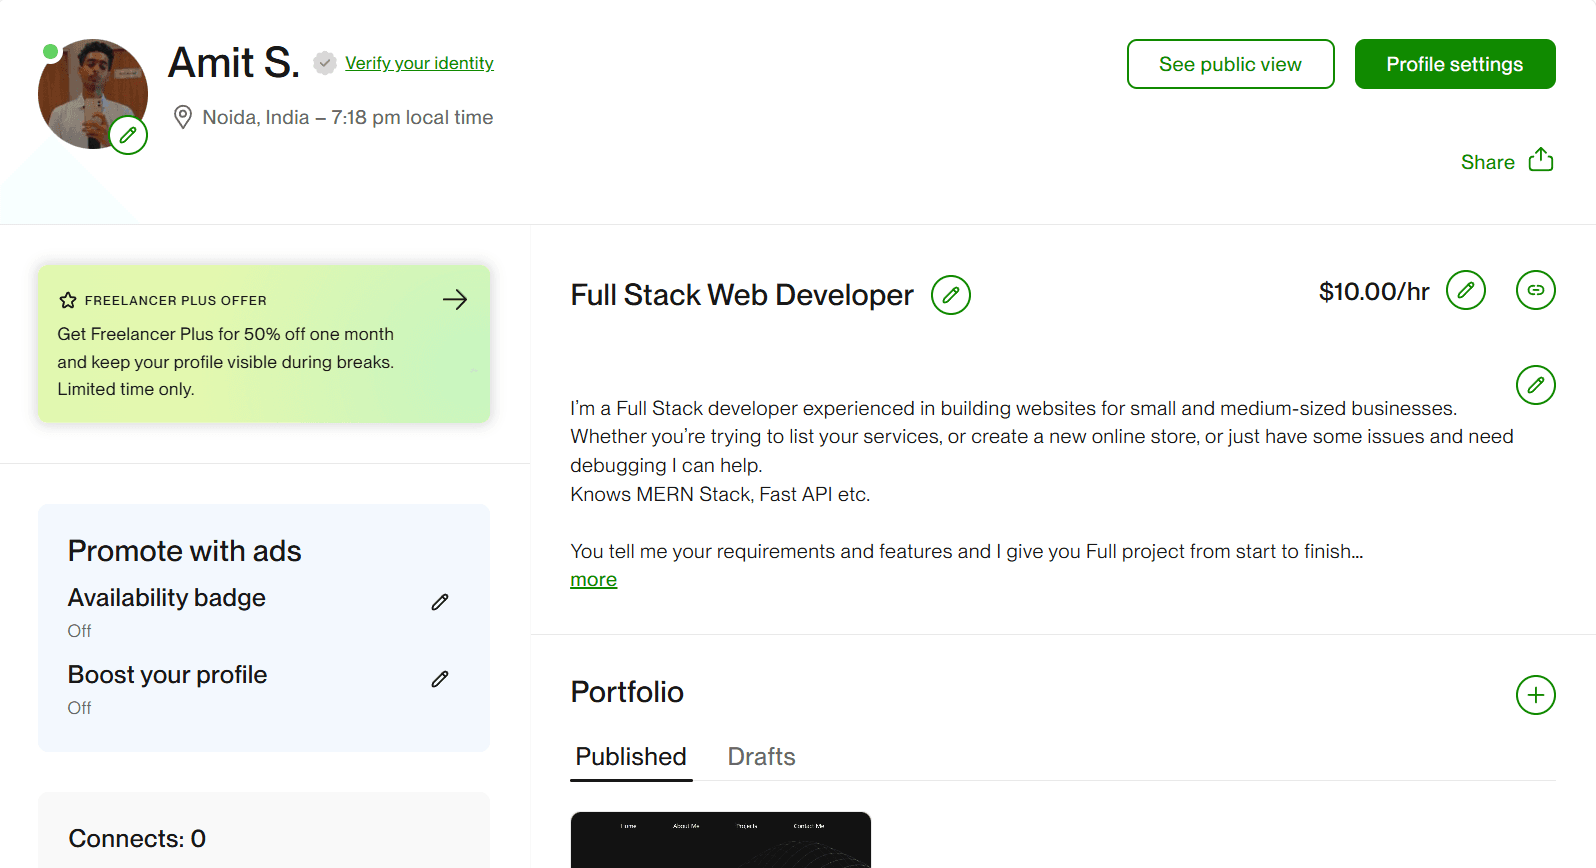1596x868 pixels.
Task: Edit the Boost your profile setting
Action: click(x=440, y=679)
